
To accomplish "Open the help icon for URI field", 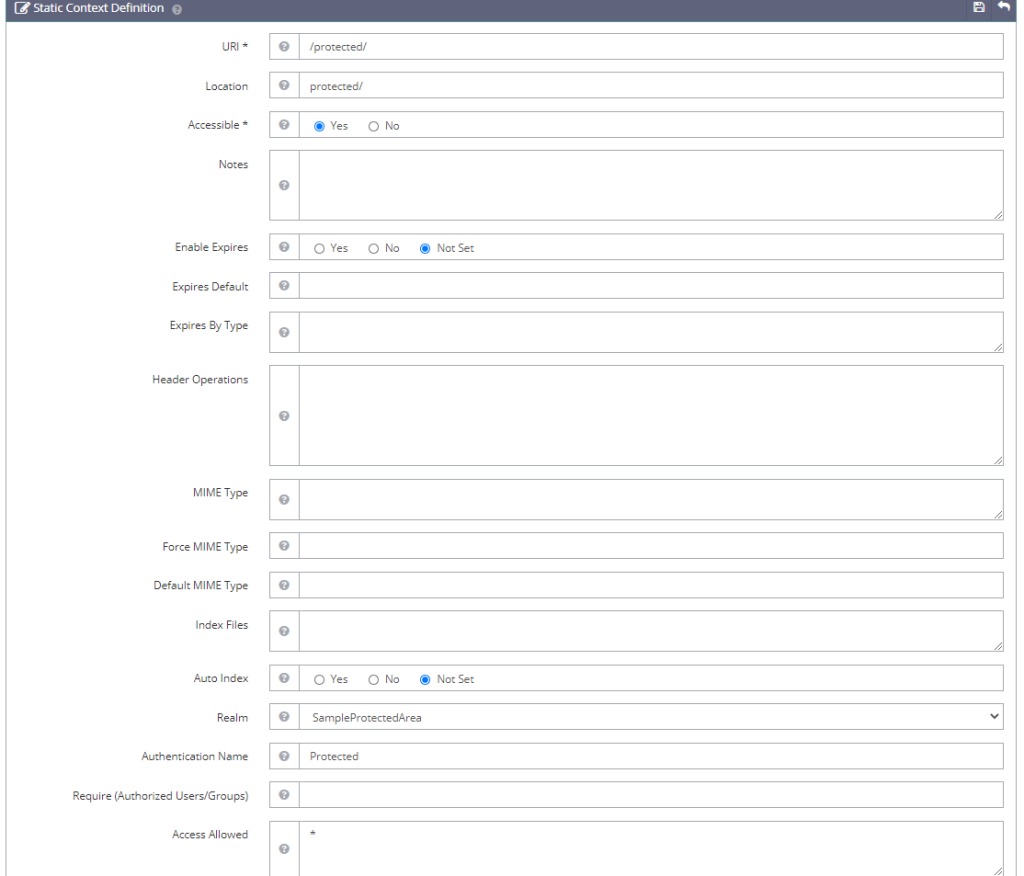I will point(284,47).
